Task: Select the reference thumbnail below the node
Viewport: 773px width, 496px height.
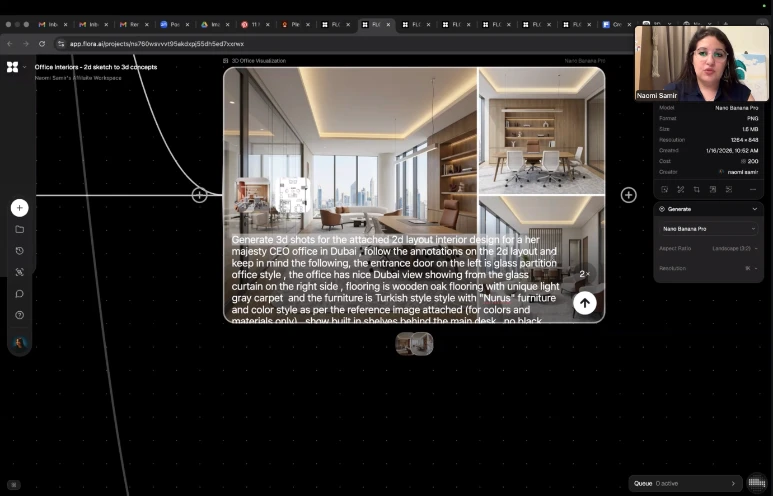Action: click(414, 344)
